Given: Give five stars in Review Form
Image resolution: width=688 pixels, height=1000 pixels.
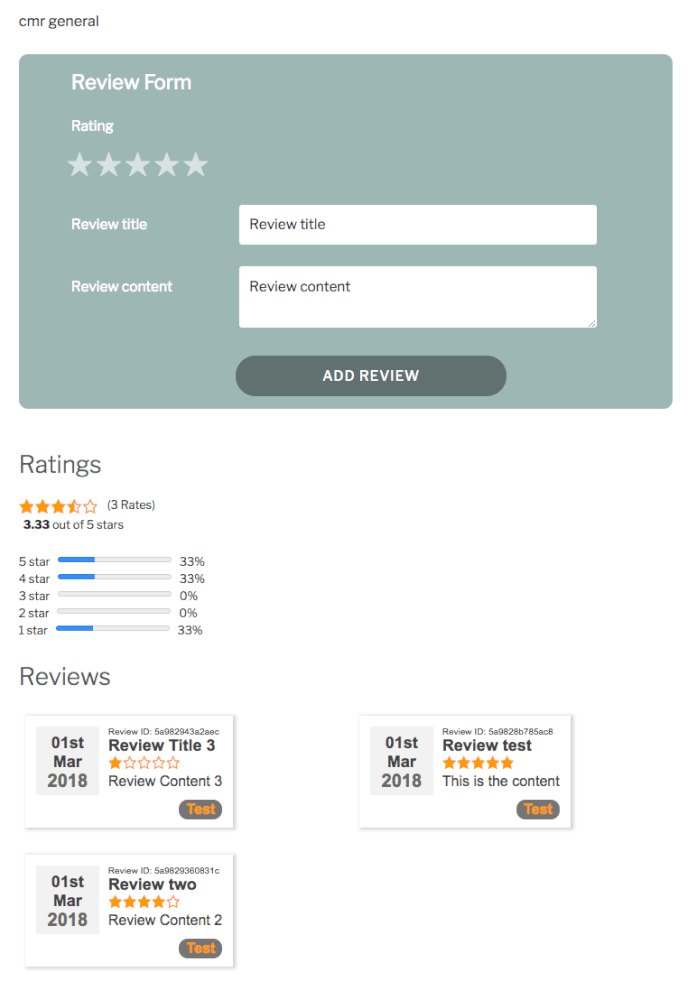Looking at the screenshot, I should [196, 165].
